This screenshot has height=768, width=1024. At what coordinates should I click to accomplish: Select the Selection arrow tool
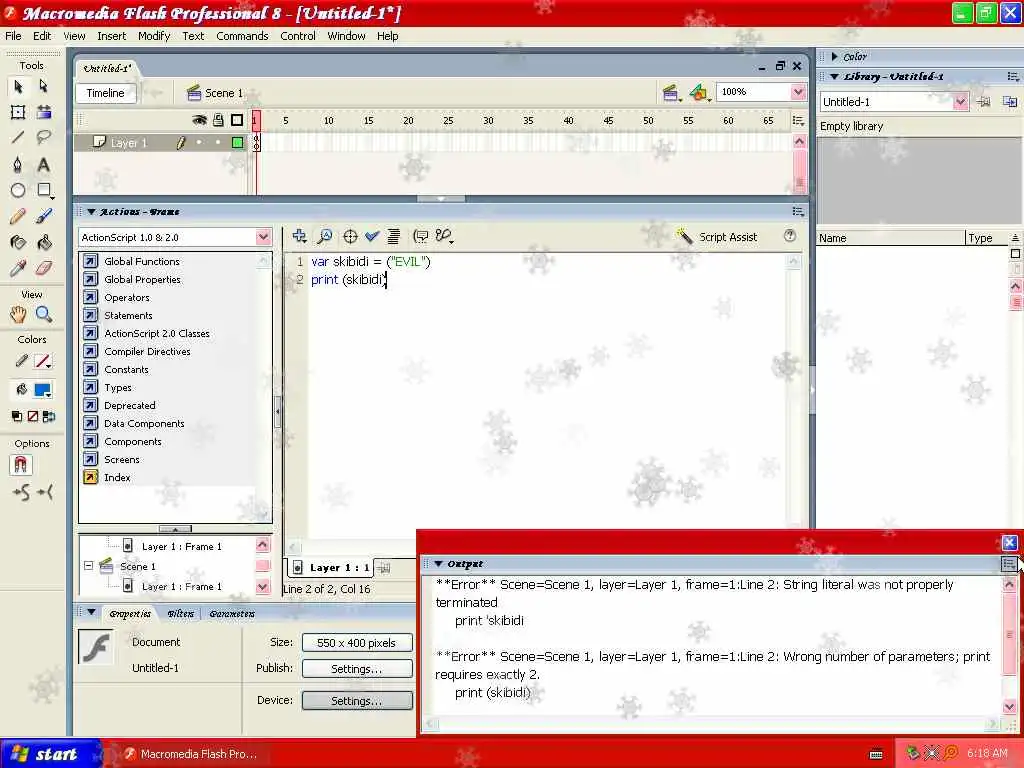[18, 86]
